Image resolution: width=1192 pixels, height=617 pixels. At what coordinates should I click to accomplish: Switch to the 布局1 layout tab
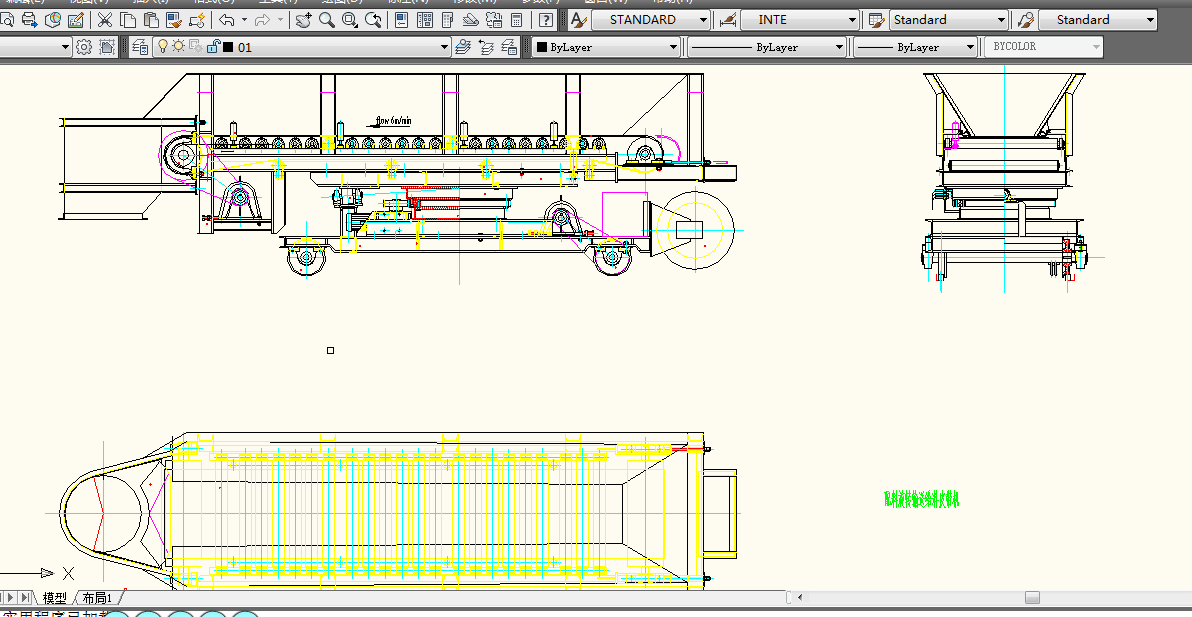pos(97,597)
